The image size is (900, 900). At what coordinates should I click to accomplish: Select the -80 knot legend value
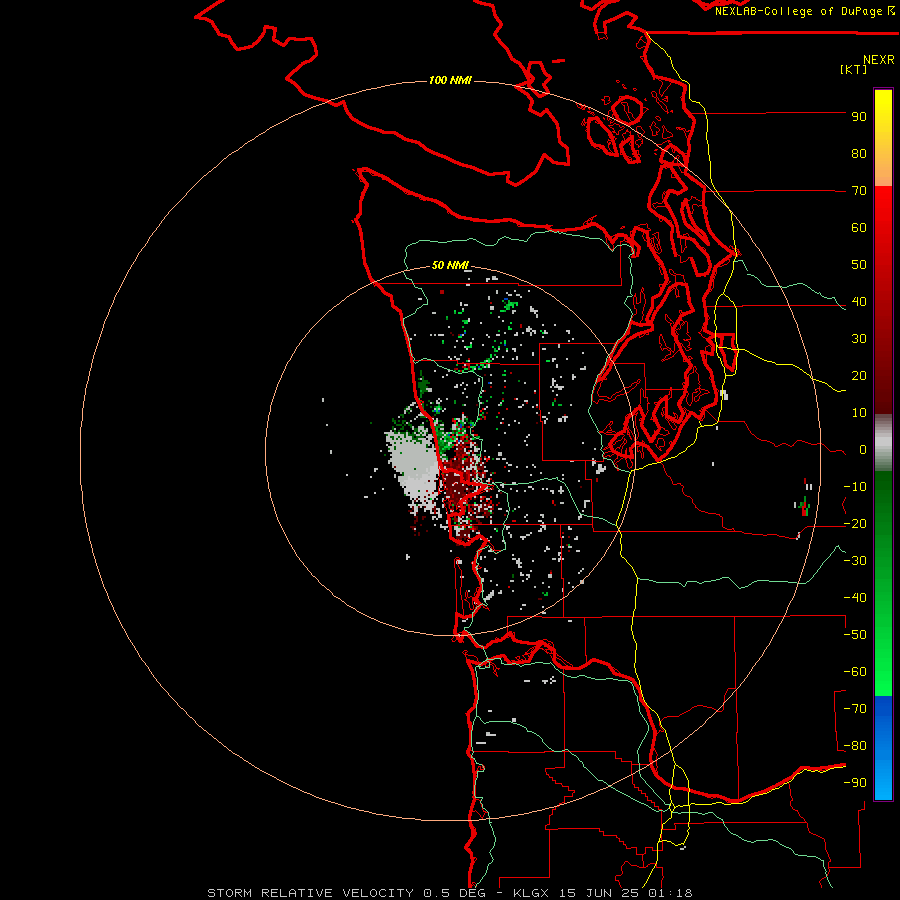(x=855, y=746)
